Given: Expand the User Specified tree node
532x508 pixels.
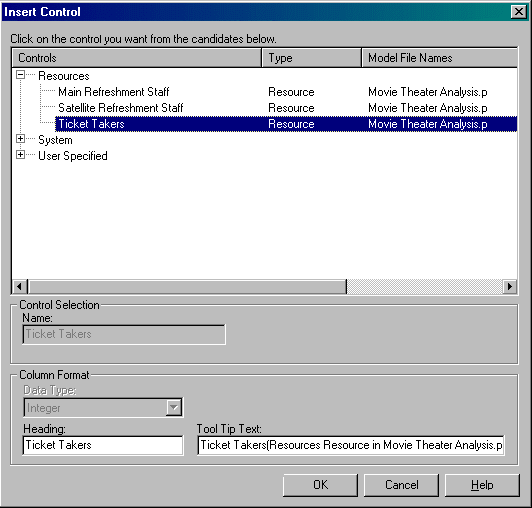Looking at the screenshot, I should click(x=20, y=155).
